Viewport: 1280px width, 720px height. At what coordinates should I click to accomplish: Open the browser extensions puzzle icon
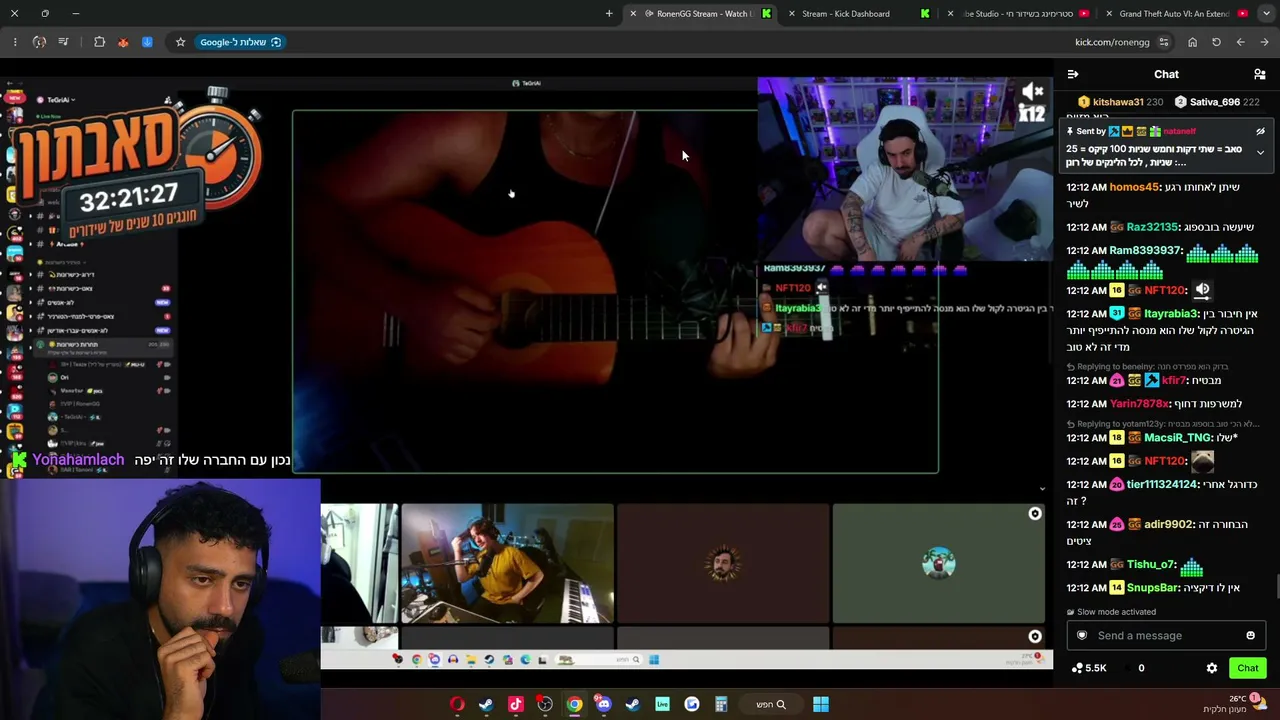pos(99,42)
